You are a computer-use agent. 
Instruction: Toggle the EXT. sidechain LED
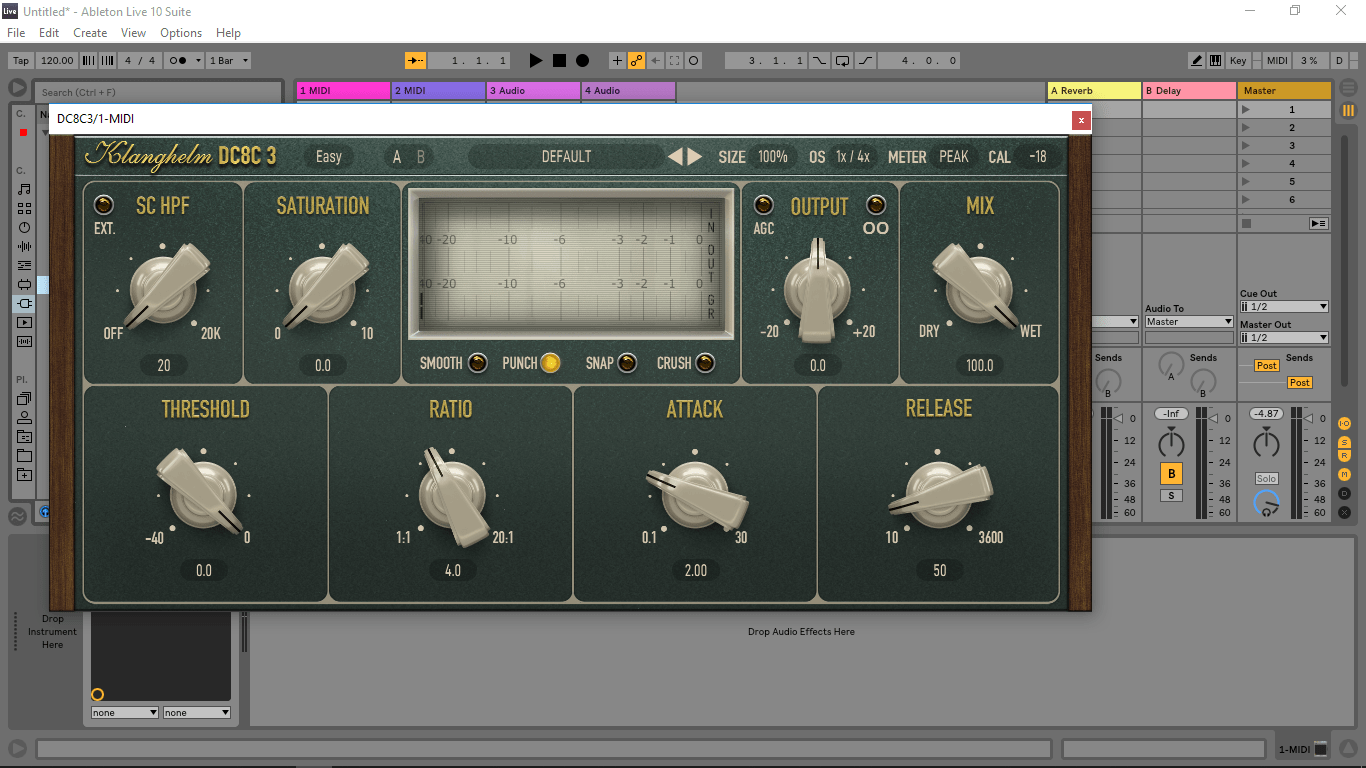coord(103,205)
